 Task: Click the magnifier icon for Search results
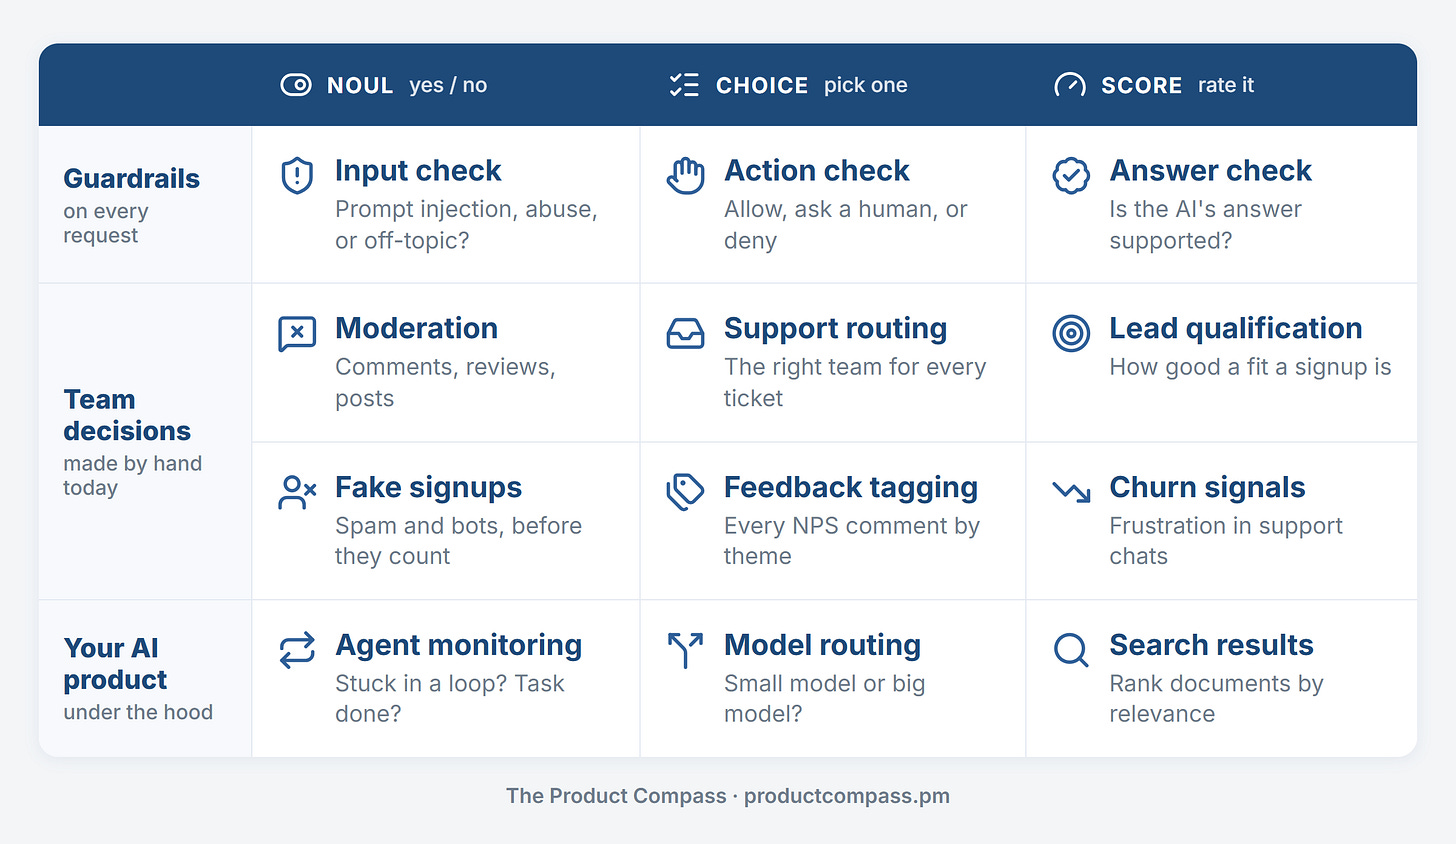tap(1071, 650)
